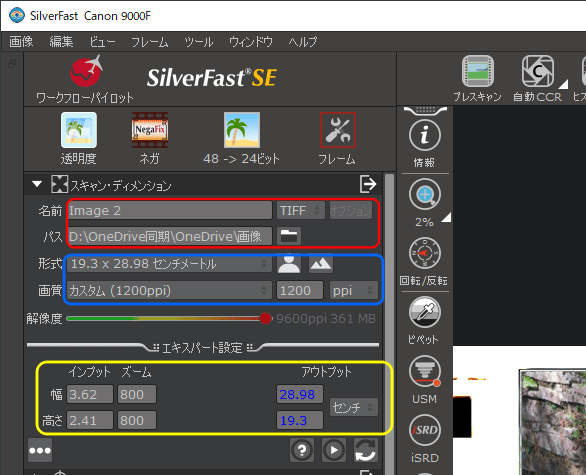586x475 pixels.
Task: Open the 形式 size preset dropdown
Action: pos(169,264)
